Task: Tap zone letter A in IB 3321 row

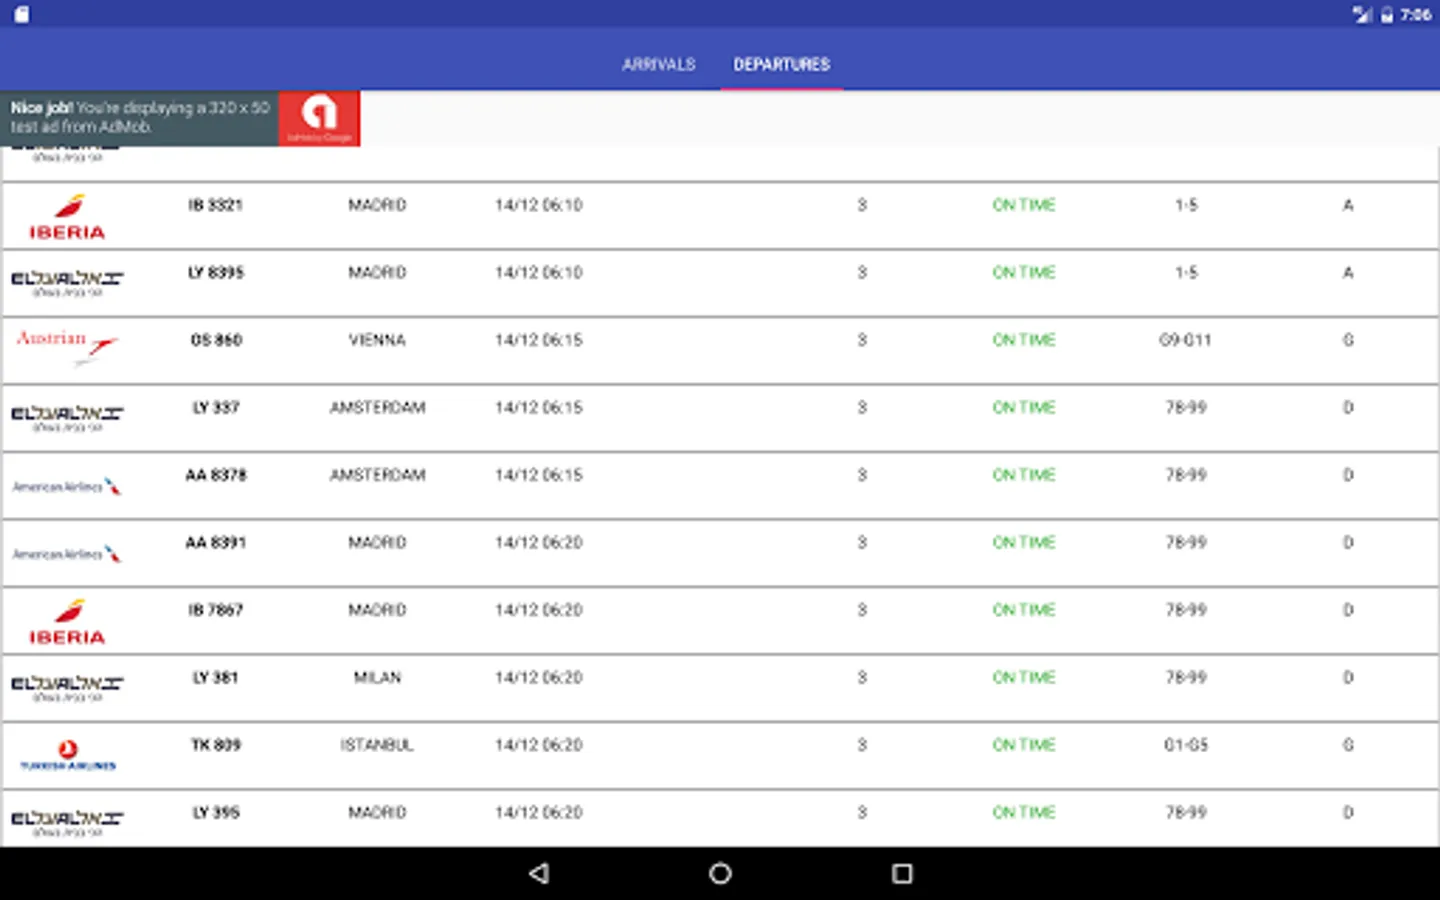Action: pyautogui.click(x=1348, y=205)
